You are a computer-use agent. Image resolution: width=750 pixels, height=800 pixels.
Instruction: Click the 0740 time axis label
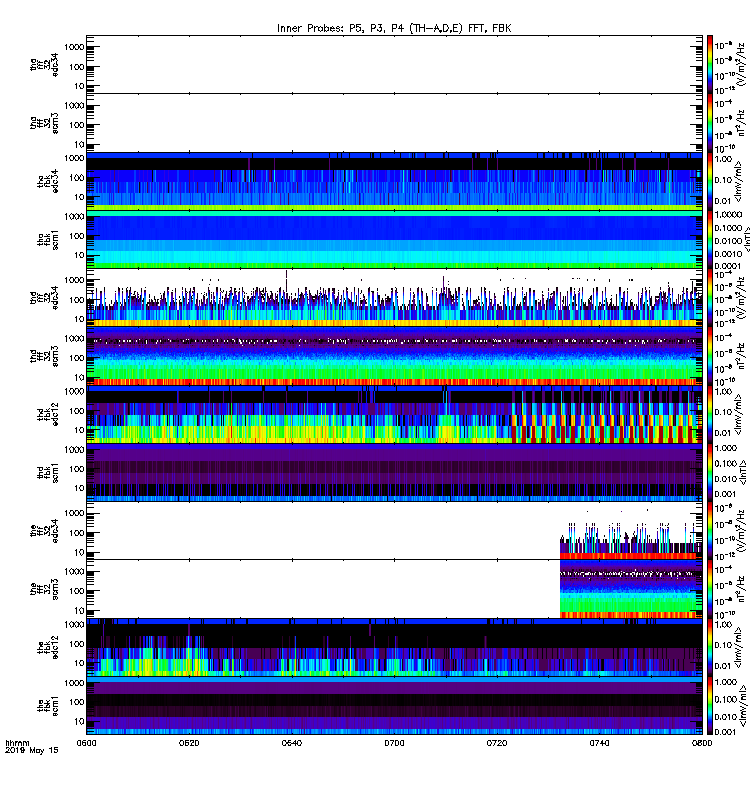coord(599,743)
